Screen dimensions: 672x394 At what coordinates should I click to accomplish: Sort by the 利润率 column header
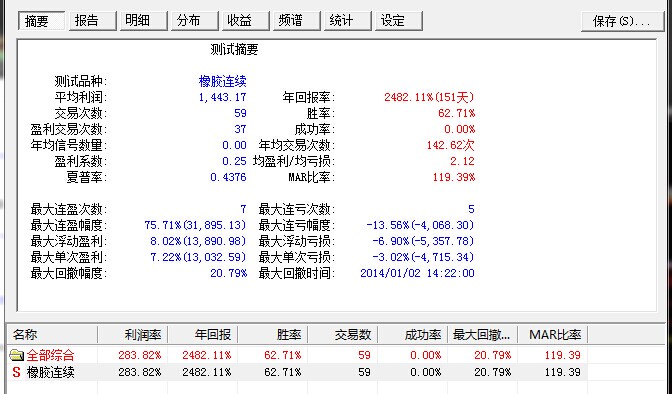[x=132, y=334]
